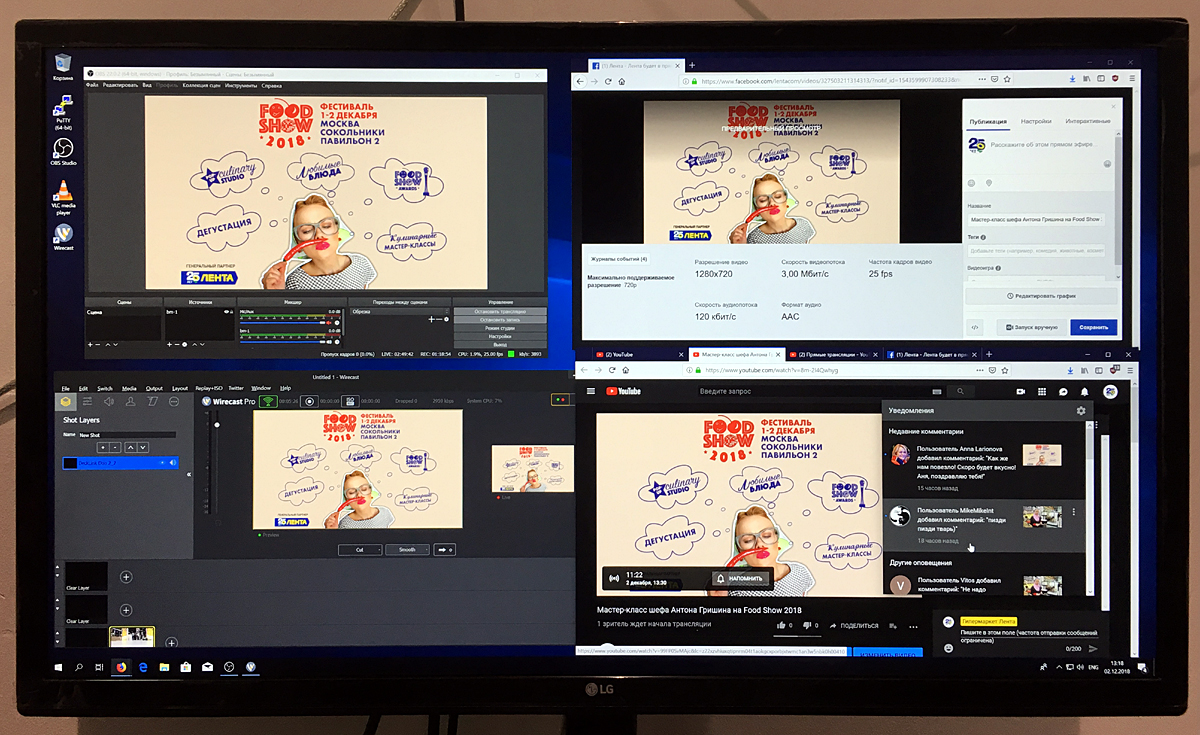Adjust Mic/Aux volume slider in OBS mixer
The image size is (1200, 735).
(284, 322)
